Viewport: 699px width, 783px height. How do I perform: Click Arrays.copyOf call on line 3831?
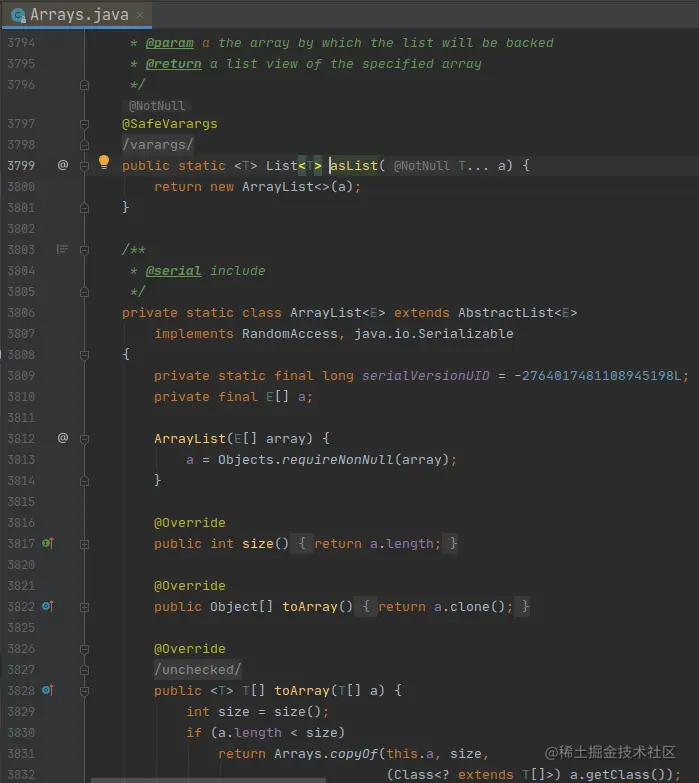326,754
